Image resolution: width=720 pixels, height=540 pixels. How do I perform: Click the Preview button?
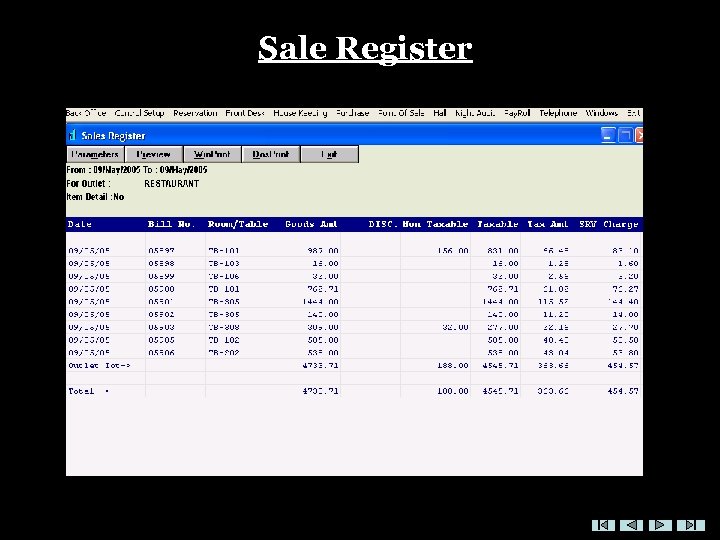154,154
